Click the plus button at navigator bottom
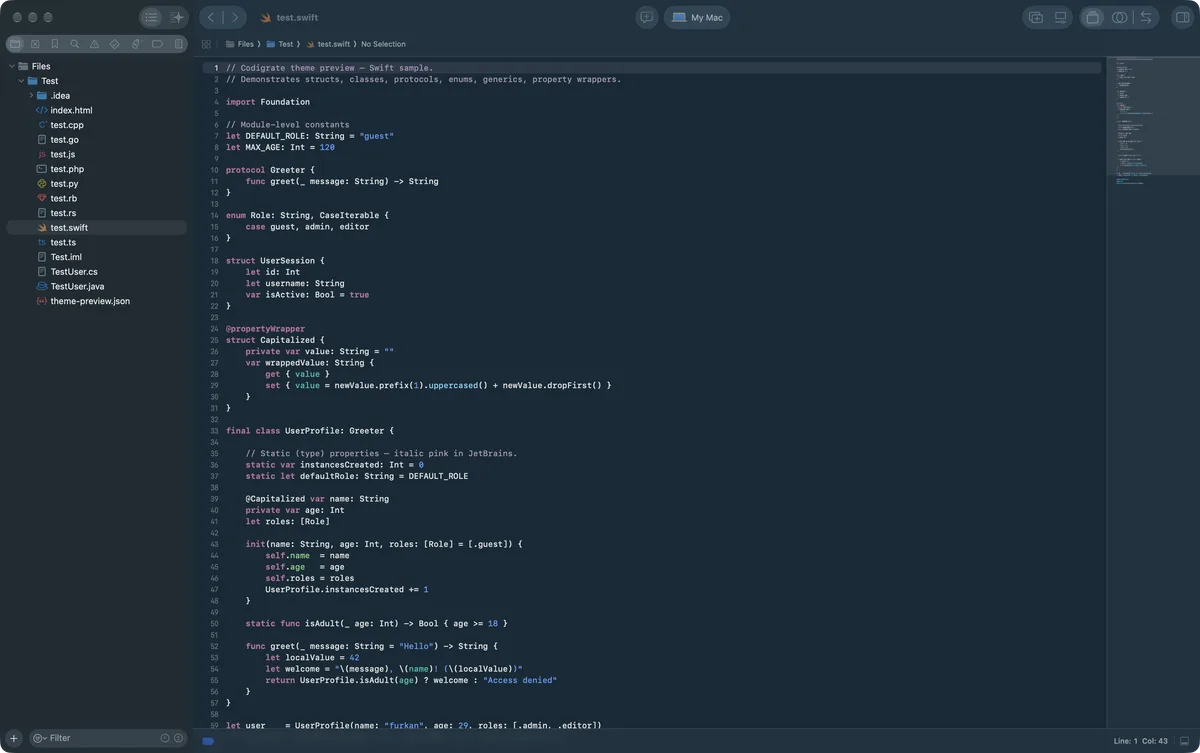Viewport: 1200px width, 753px height. pos(14,738)
